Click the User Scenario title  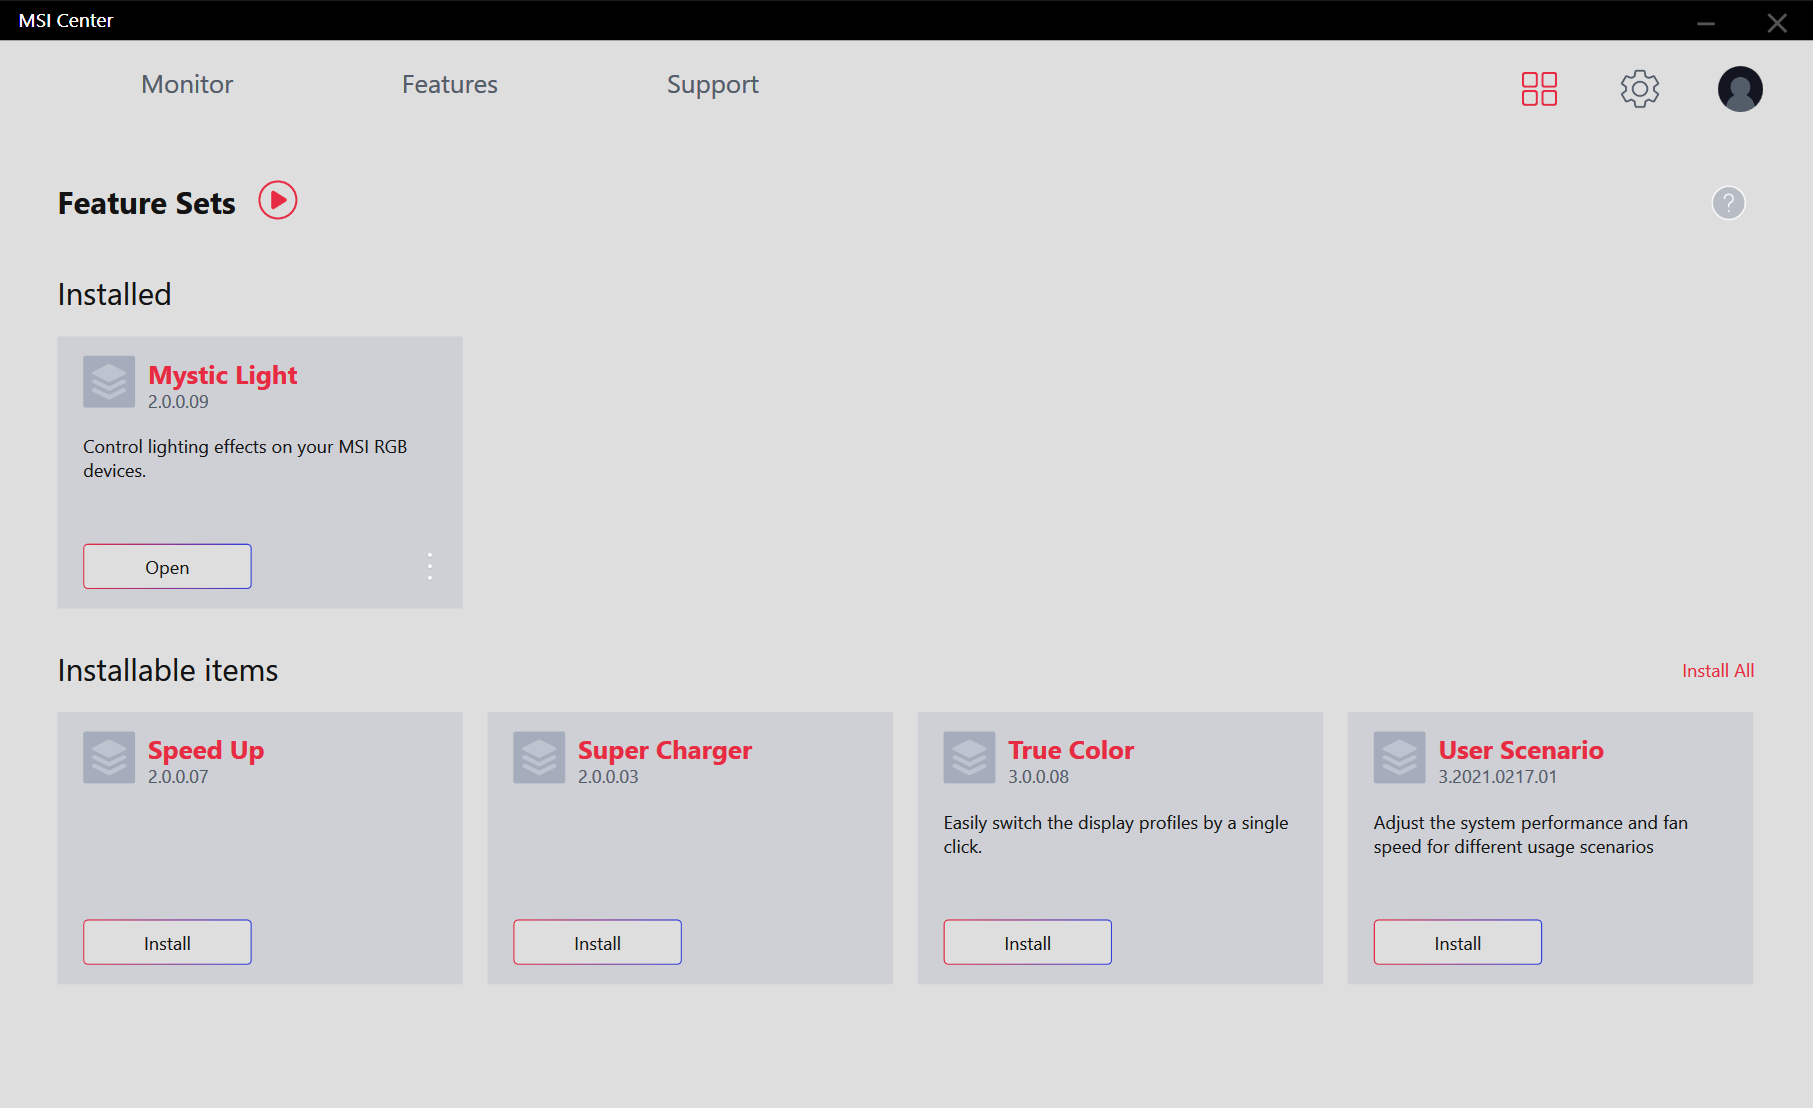point(1521,750)
